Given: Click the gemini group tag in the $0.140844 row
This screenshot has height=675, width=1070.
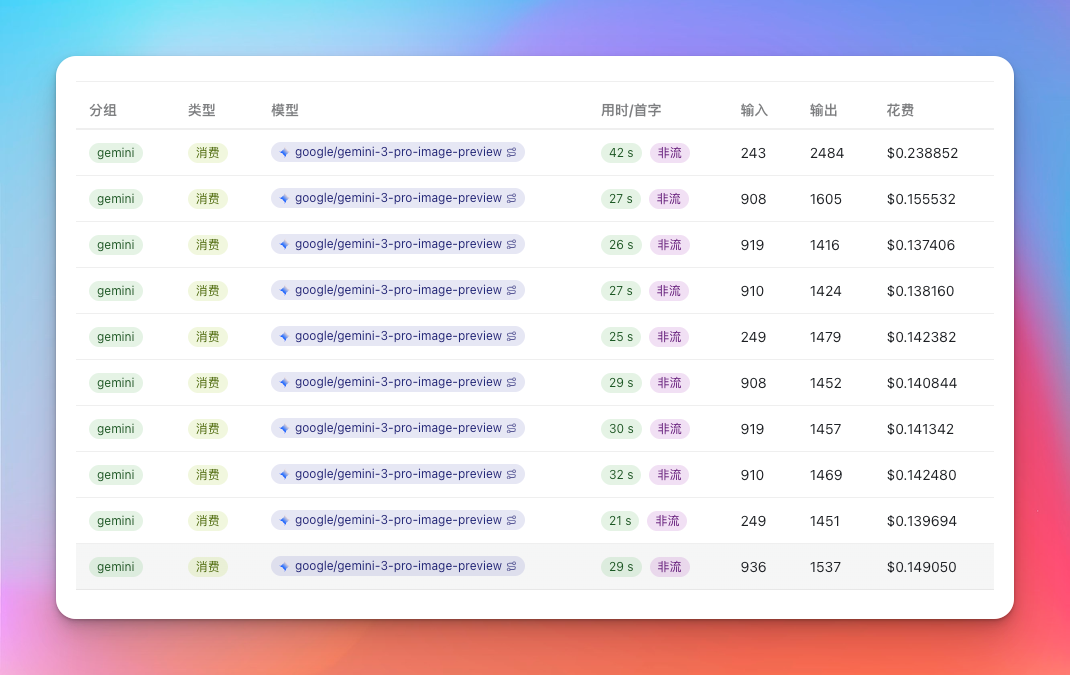Looking at the screenshot, I should (115, 383).
